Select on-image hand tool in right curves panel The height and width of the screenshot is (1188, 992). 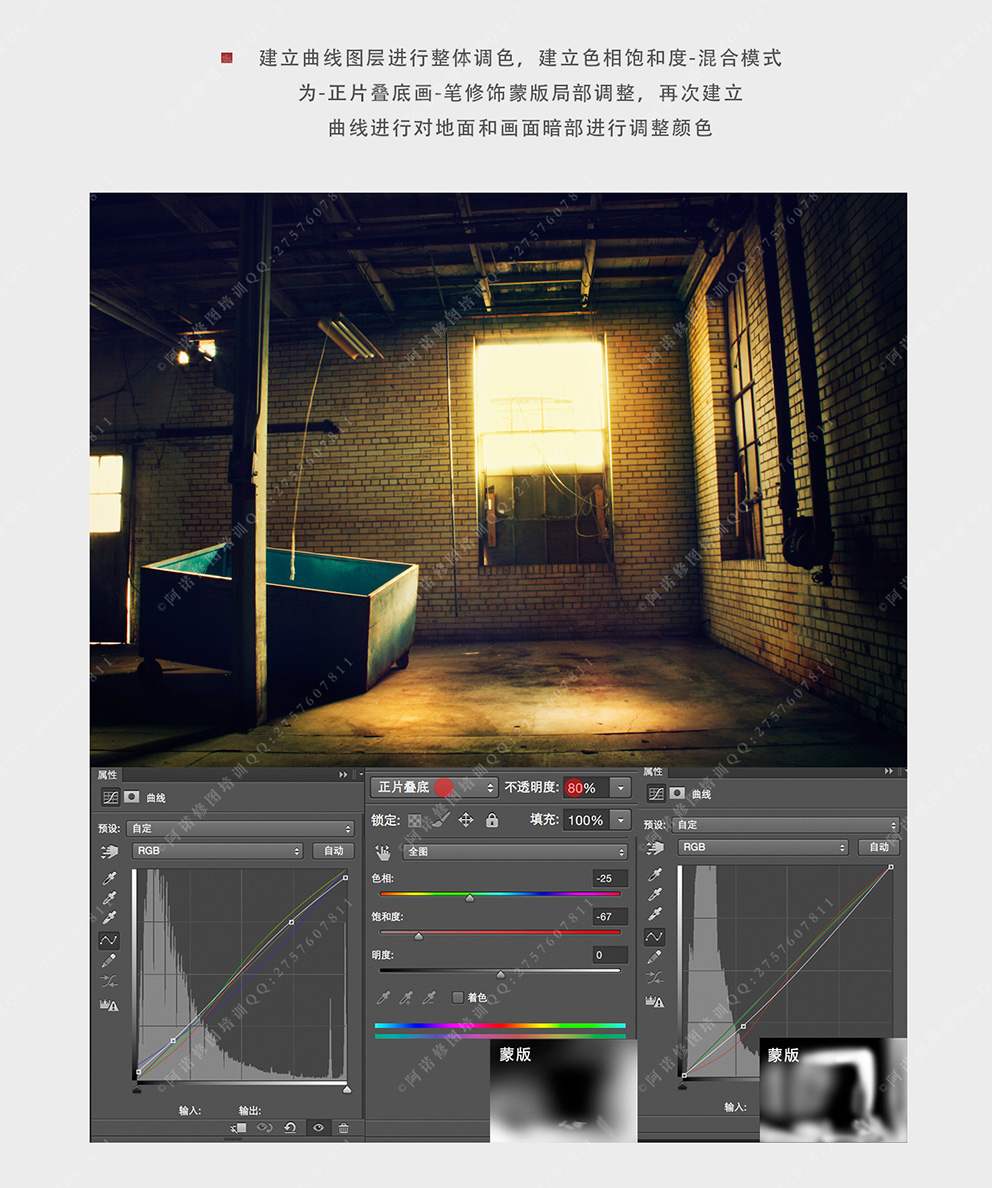coord(655,848)
